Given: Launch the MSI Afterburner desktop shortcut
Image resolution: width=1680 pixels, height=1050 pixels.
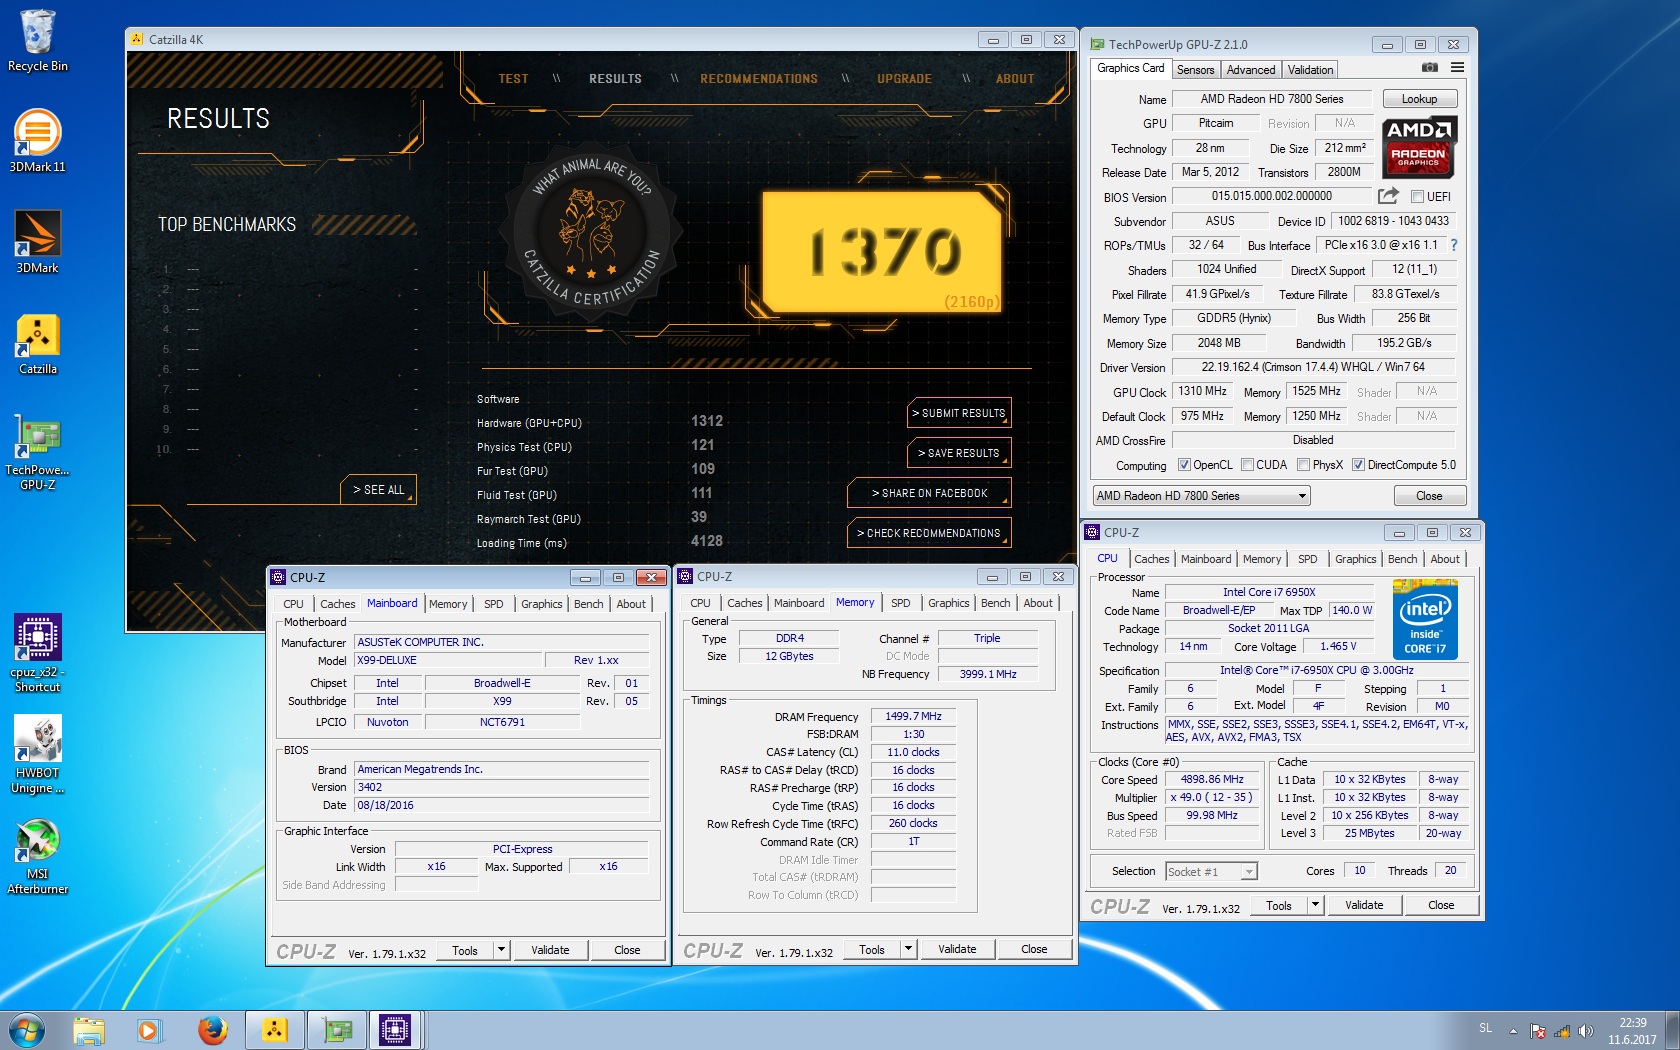Looking at the screenshot, I should click(x=38, y=857).
